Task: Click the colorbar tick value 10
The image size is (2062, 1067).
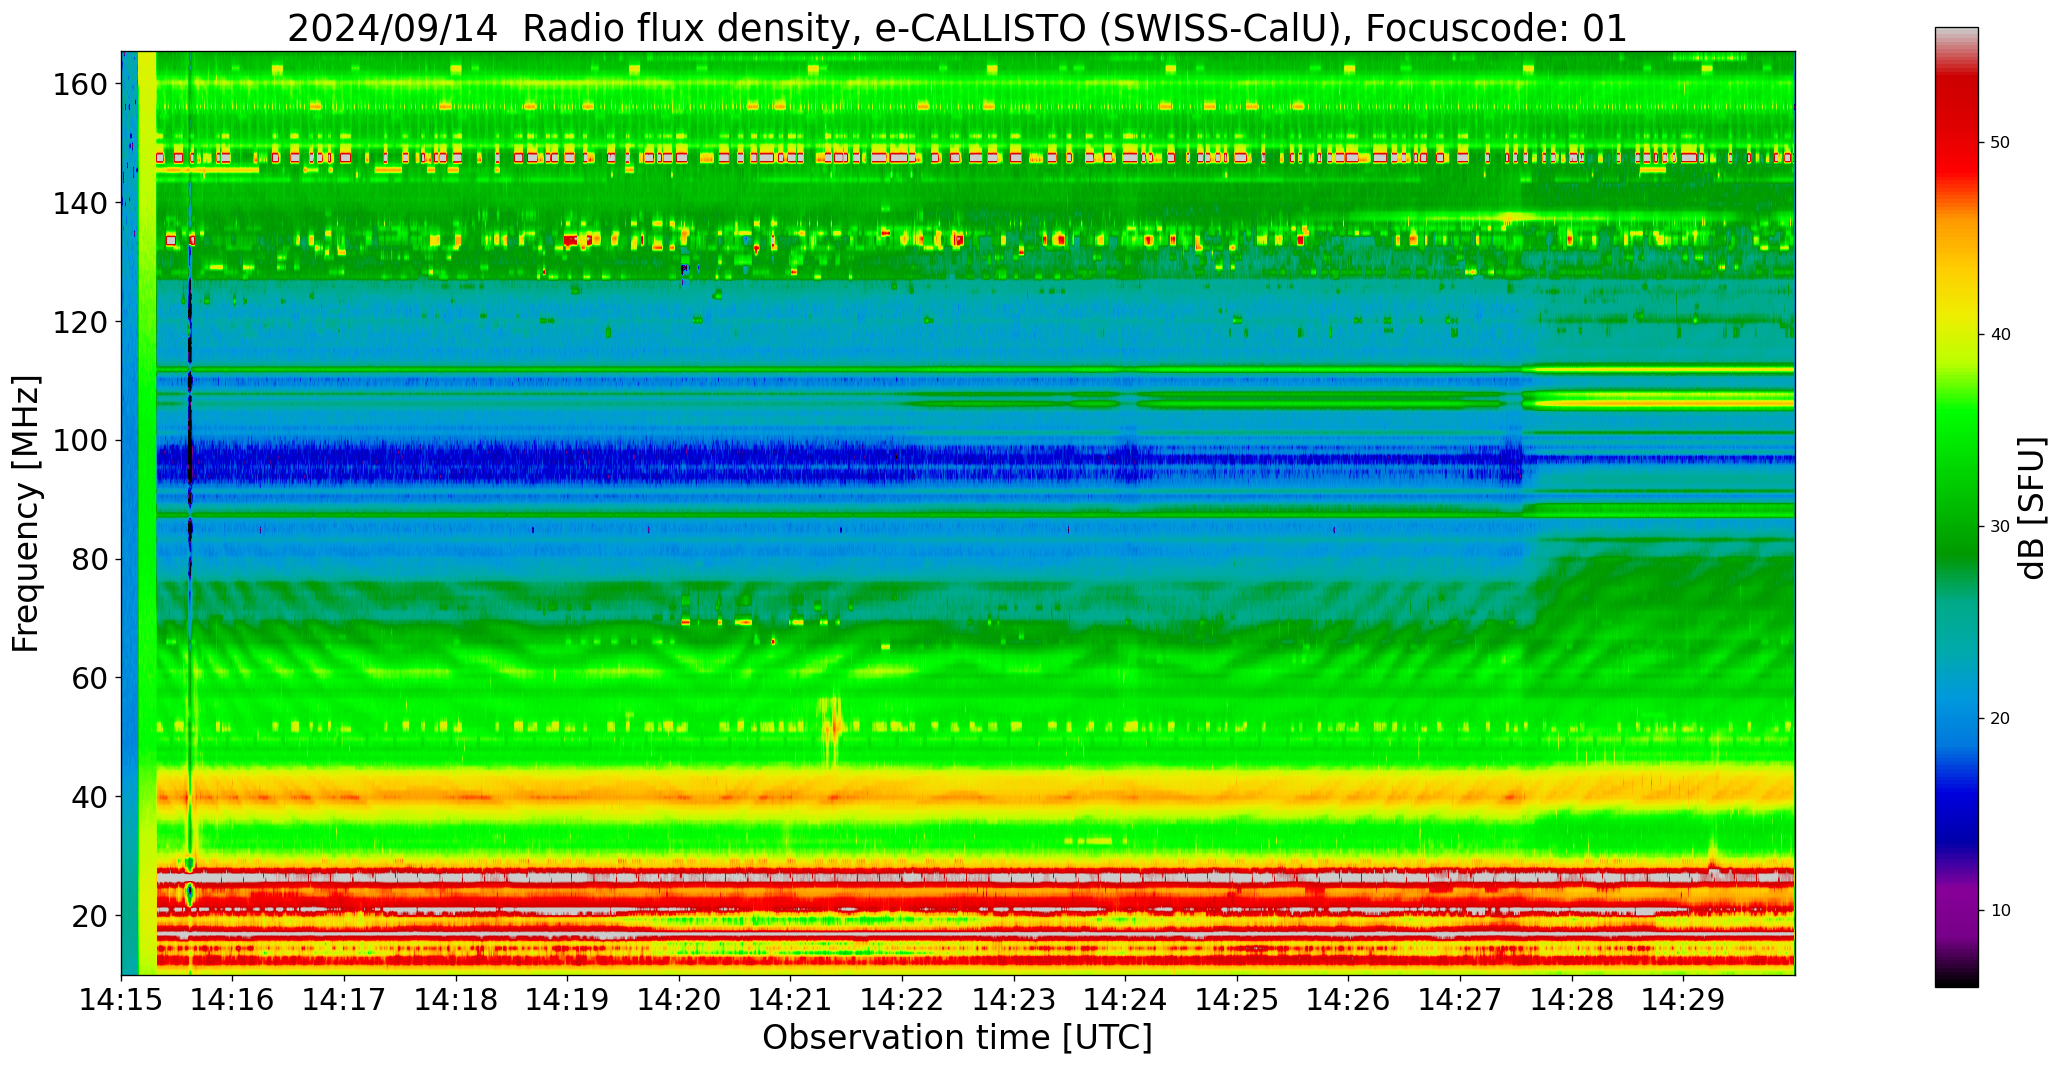Action: (2000, 910)
